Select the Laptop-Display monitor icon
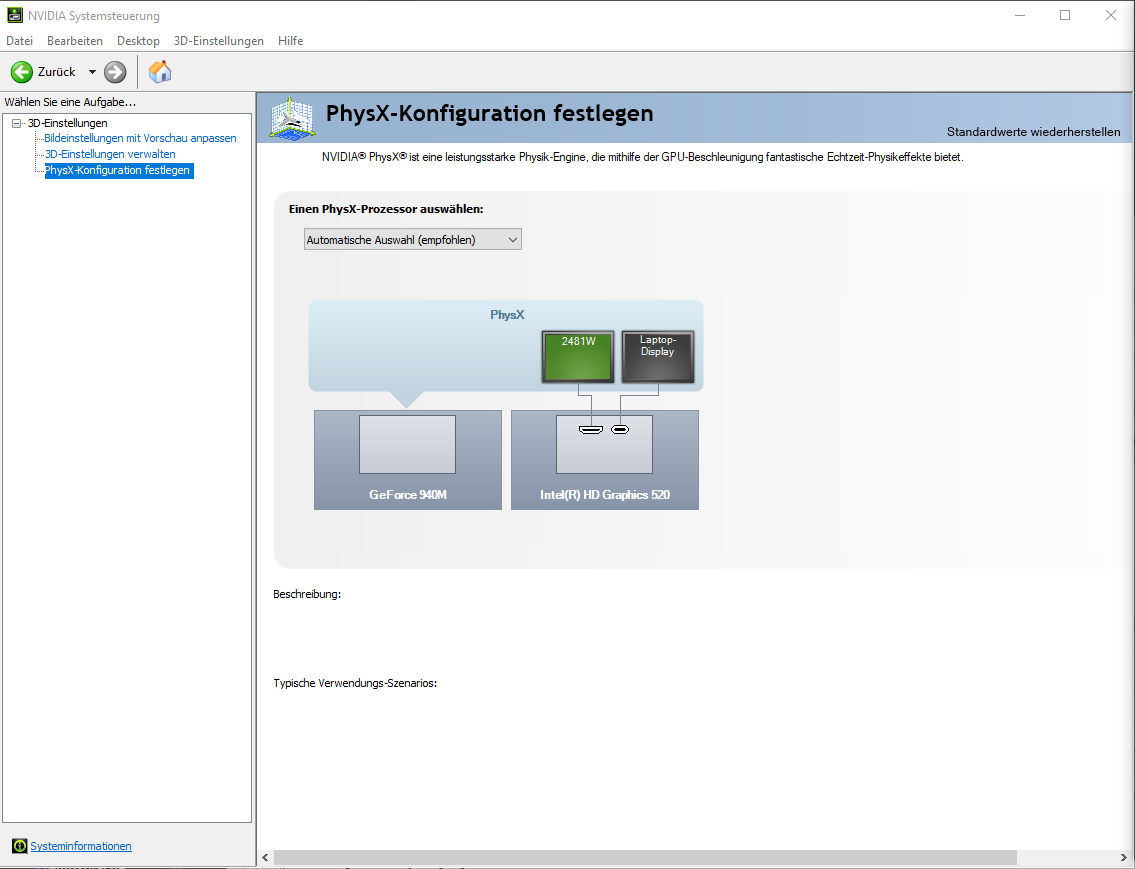Image resolution: width=1135 pixels, height=869 pixels. click(x=657, y=357)
